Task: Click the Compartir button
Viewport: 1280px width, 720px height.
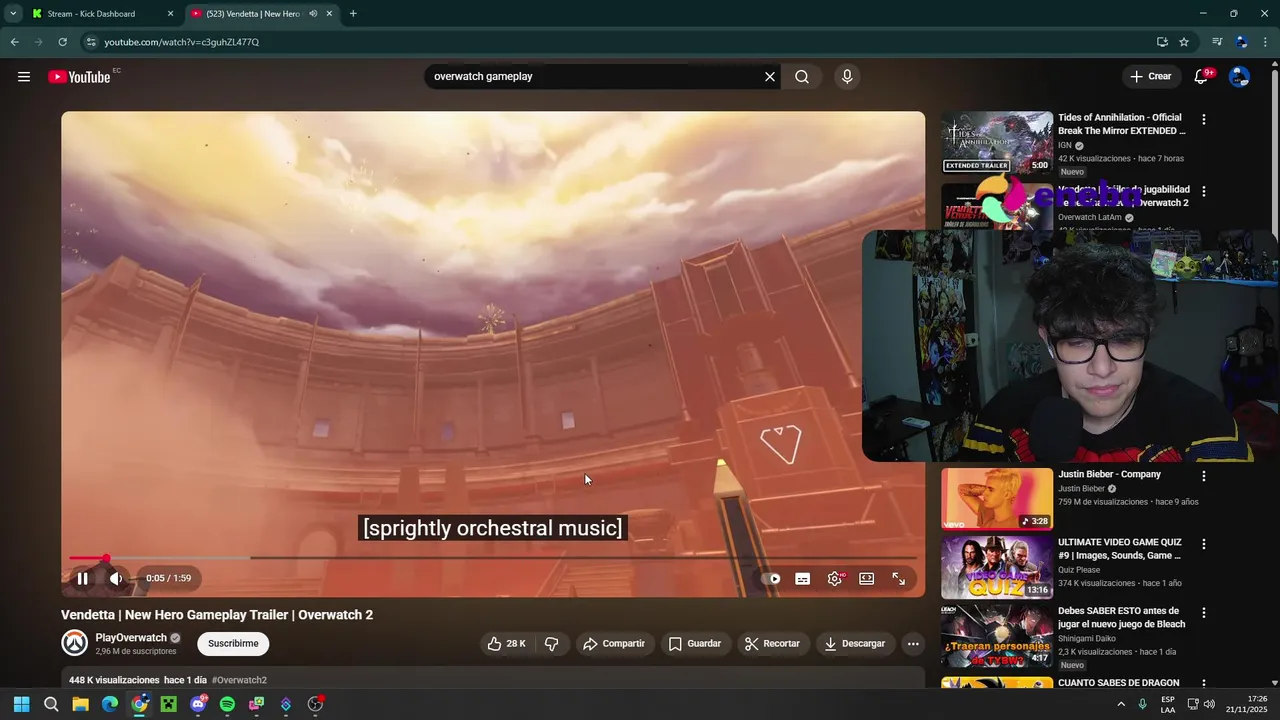Action: pyautogui.click(x=614, y=643)
